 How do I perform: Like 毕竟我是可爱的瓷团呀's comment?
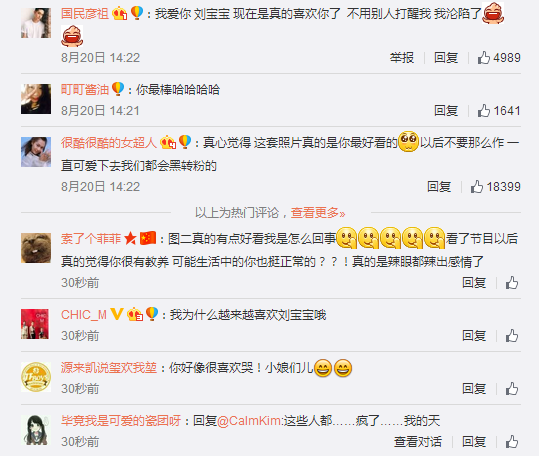pyautogui.click(x=512, y=442)
